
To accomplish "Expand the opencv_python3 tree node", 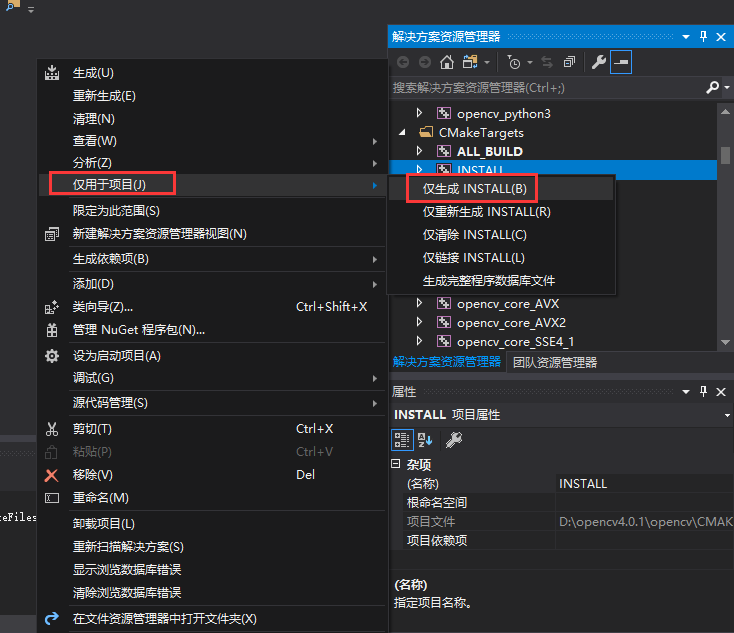I will point(419,113).
